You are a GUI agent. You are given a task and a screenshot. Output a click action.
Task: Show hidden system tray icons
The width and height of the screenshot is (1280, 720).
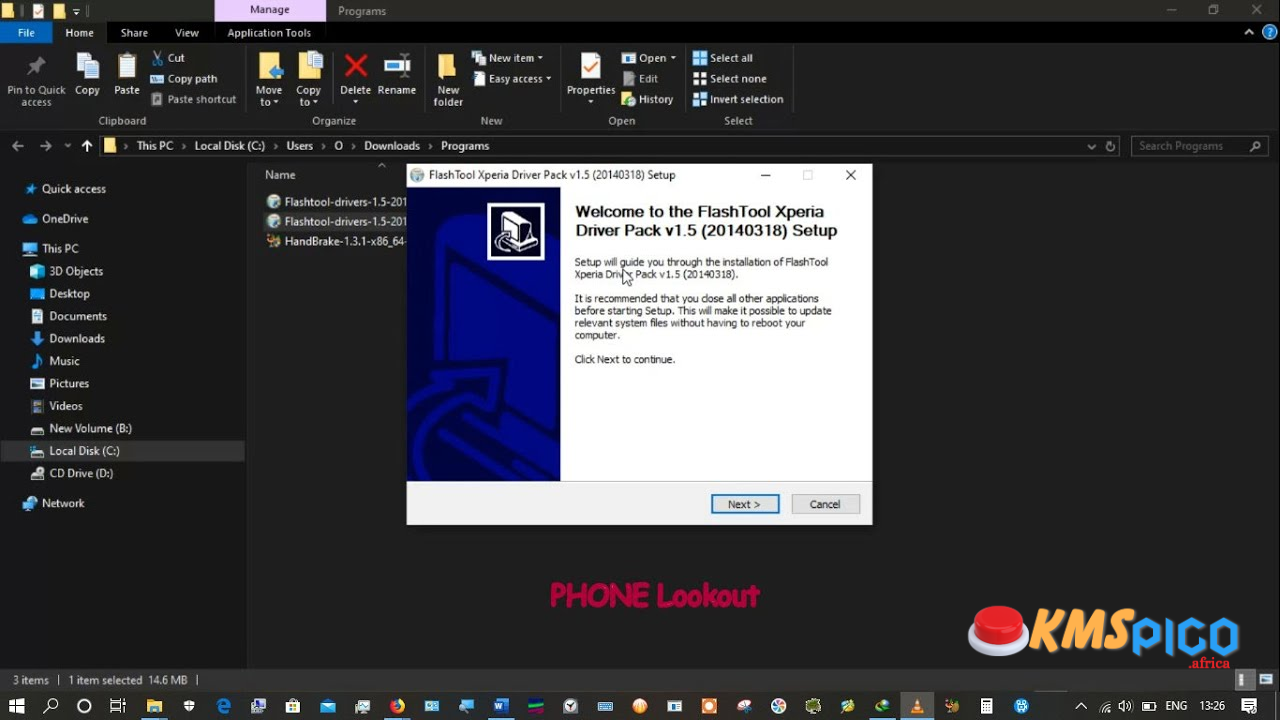coord(1081,706)
